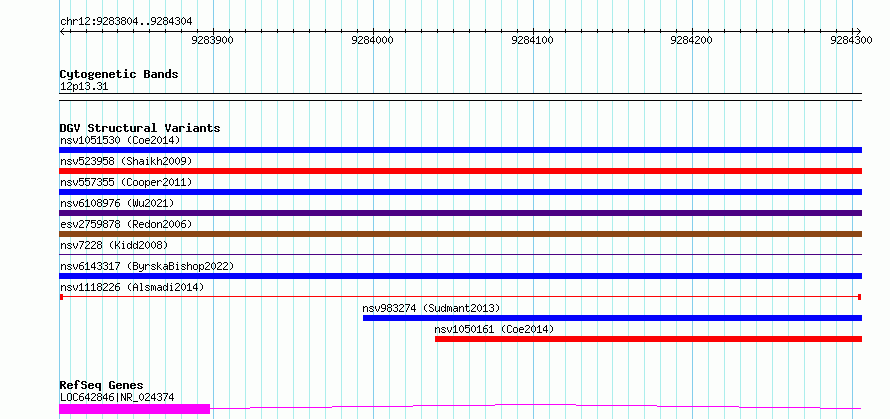Click the RefSeq Genes track heading
Screen dimensions: 890x419
[102, 386]
